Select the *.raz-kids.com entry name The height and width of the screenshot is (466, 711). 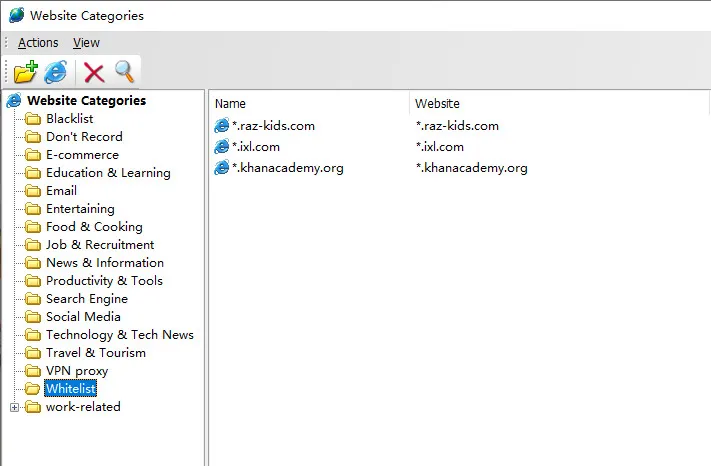coord(273,126)
